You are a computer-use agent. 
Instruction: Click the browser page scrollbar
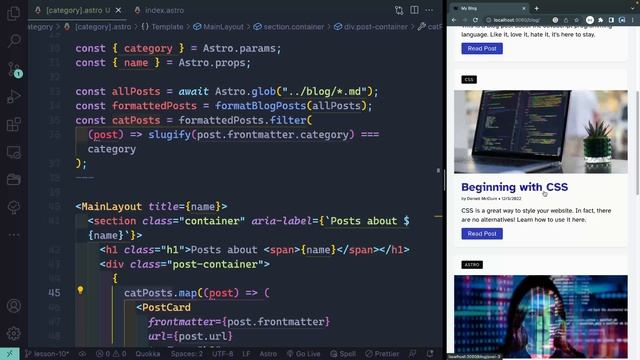point(638,143)
